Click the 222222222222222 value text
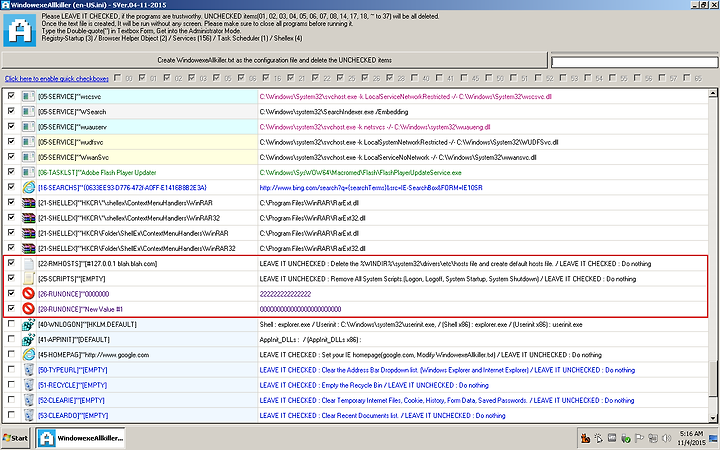 285,294
